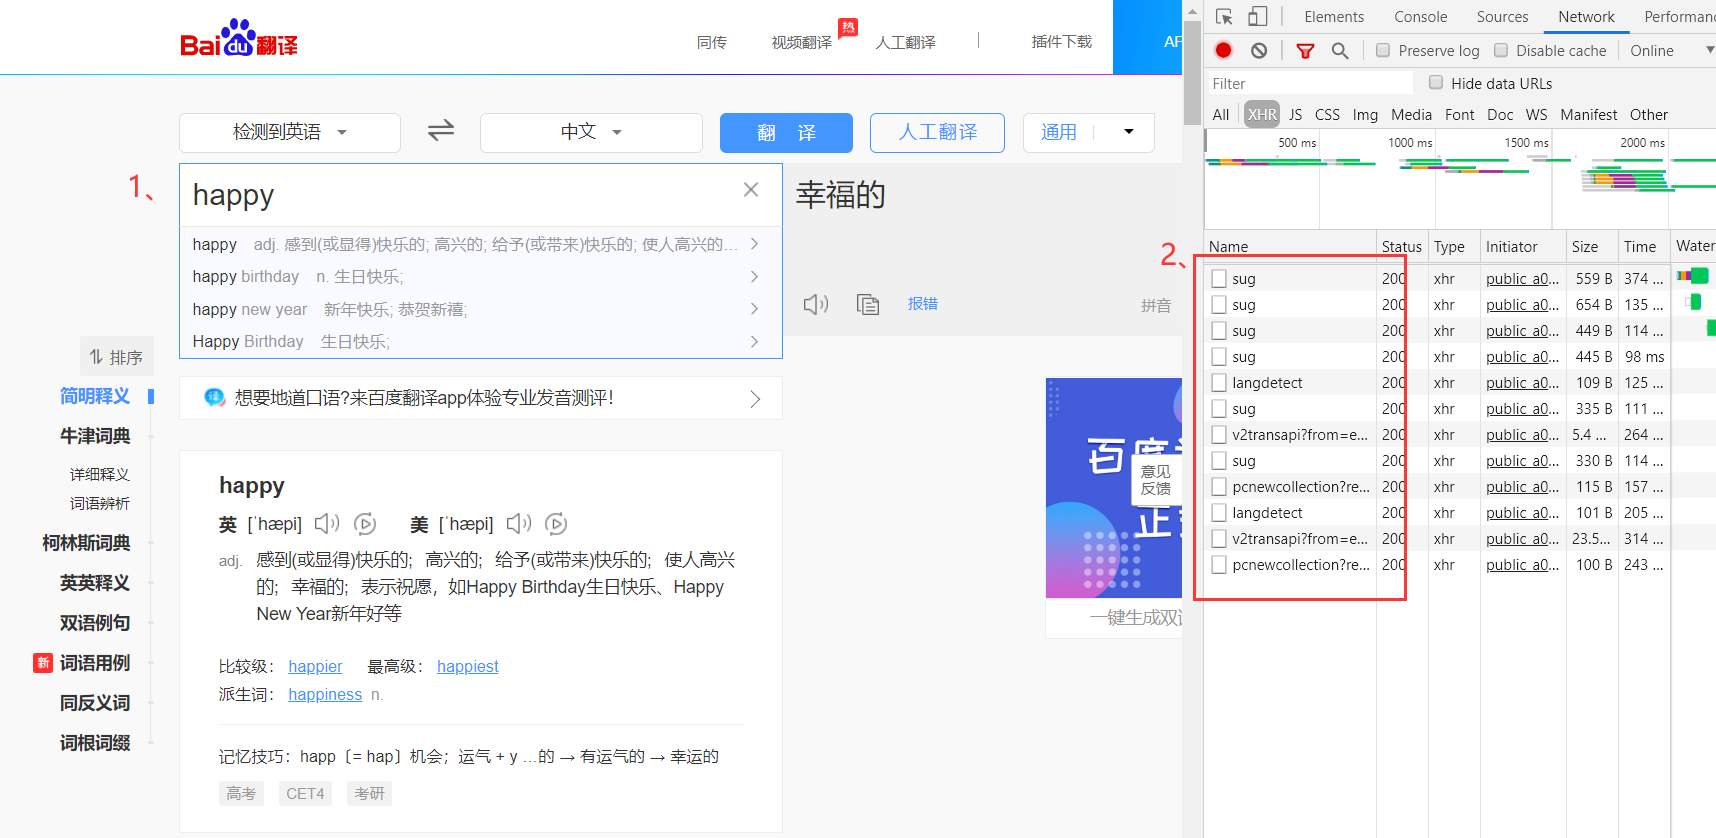Open the app promo banner arrow

[x=755, y=399]
